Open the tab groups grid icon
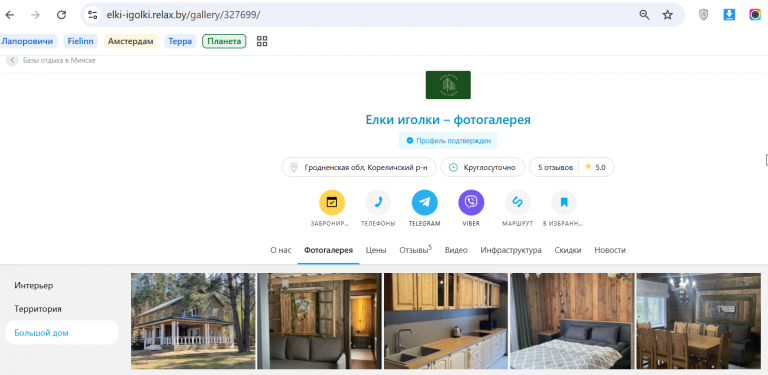 [x=262, y=41]
